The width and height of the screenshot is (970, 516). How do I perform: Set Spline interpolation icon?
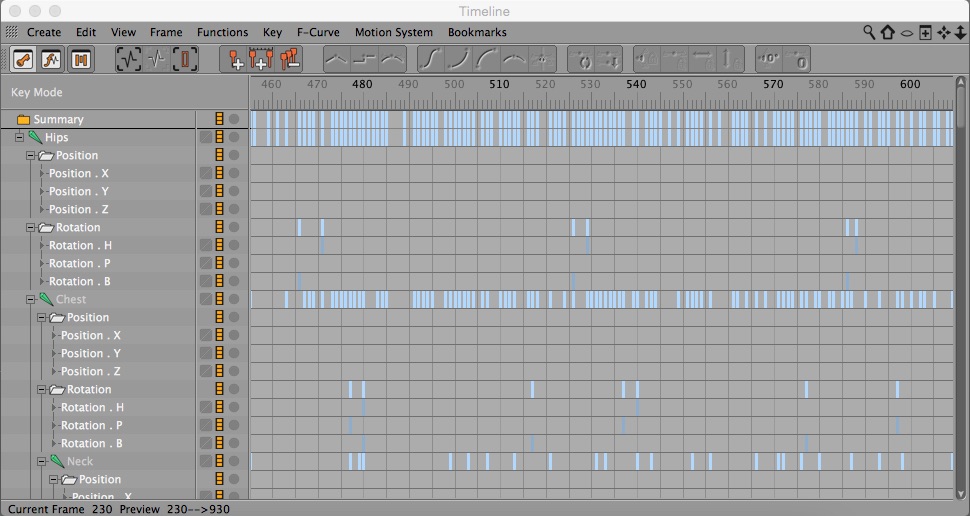[393, 59]
